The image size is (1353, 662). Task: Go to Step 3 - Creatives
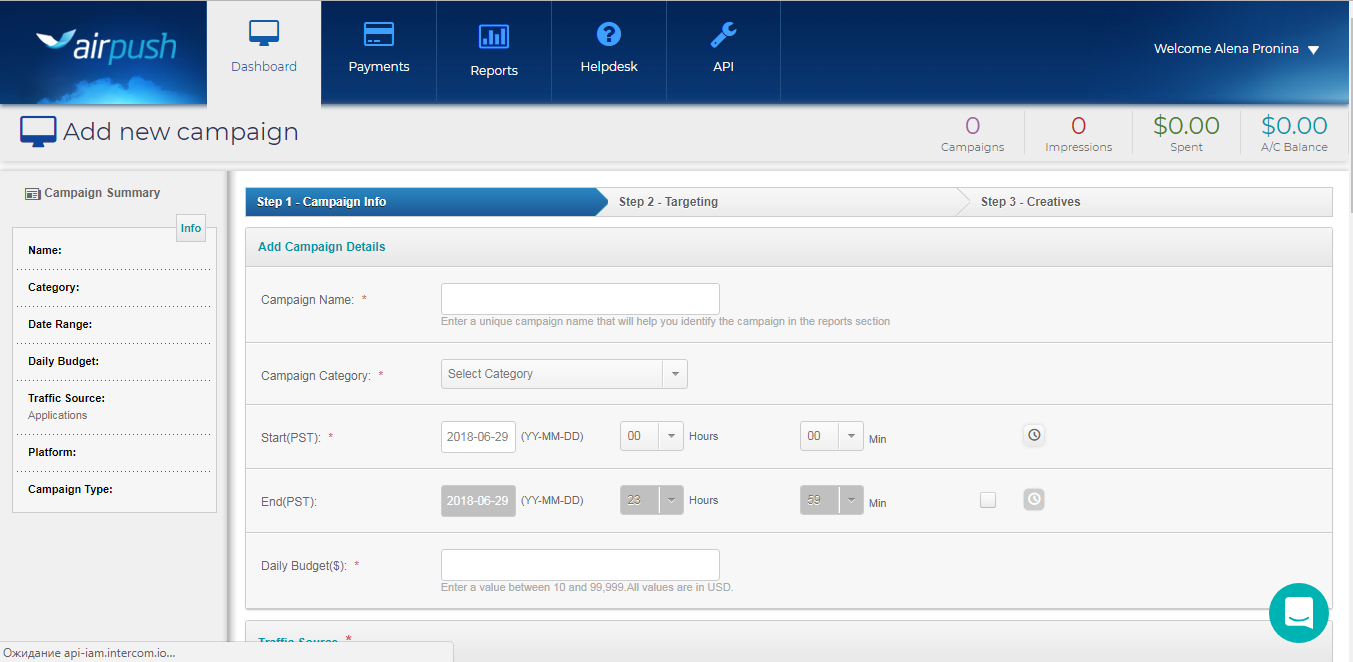click(1030, 202)
